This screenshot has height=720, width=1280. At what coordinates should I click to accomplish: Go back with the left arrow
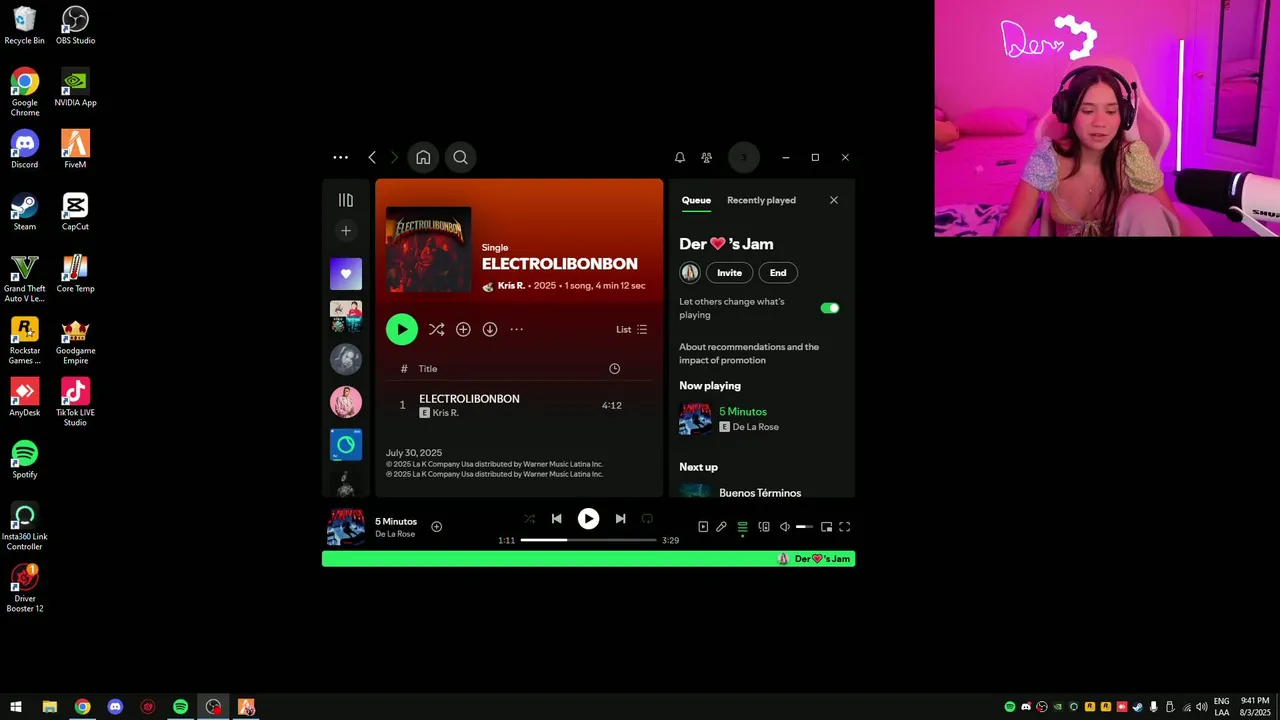pos(372,157)
